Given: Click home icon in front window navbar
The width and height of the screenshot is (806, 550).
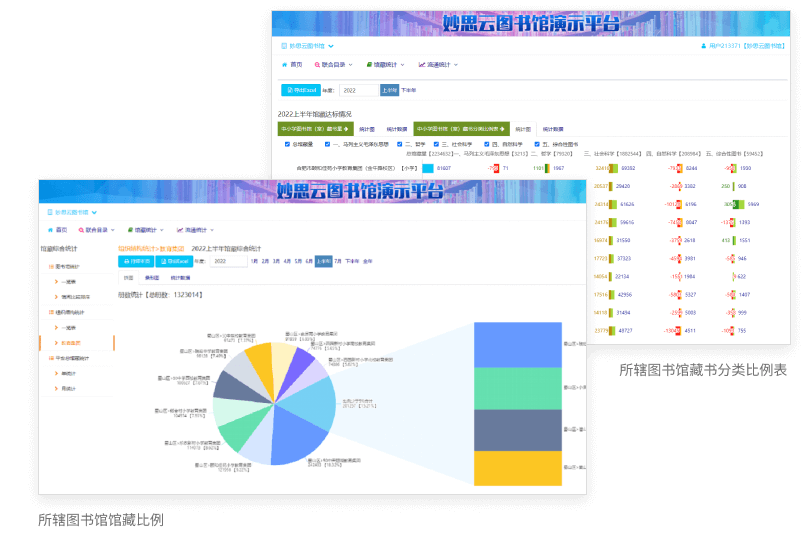Looking at the screenshot, I should tap(50, 229).
